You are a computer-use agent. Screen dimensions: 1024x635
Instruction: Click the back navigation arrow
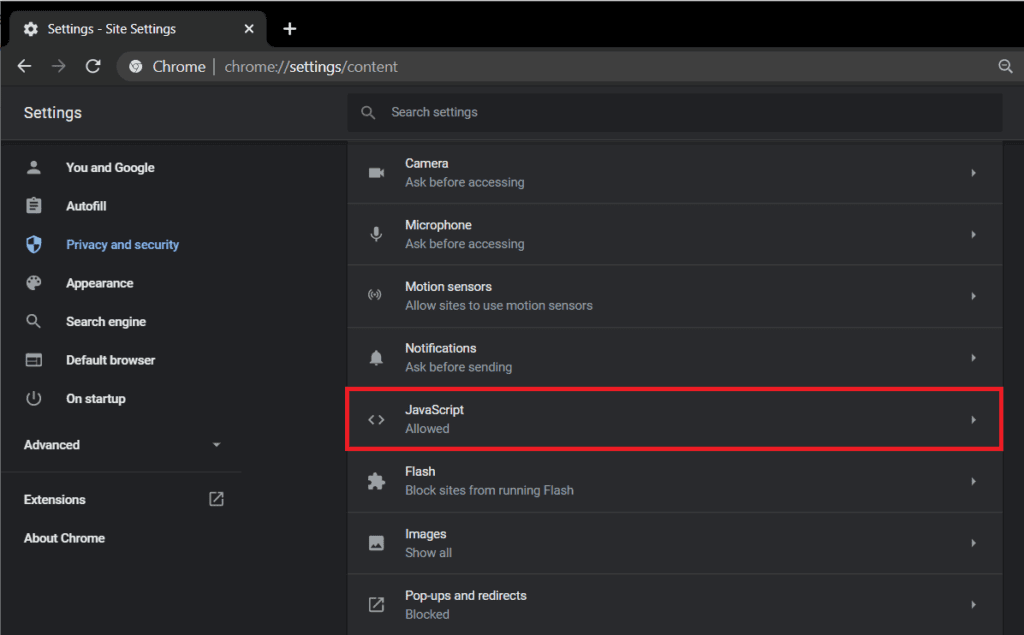pos(25,66)
